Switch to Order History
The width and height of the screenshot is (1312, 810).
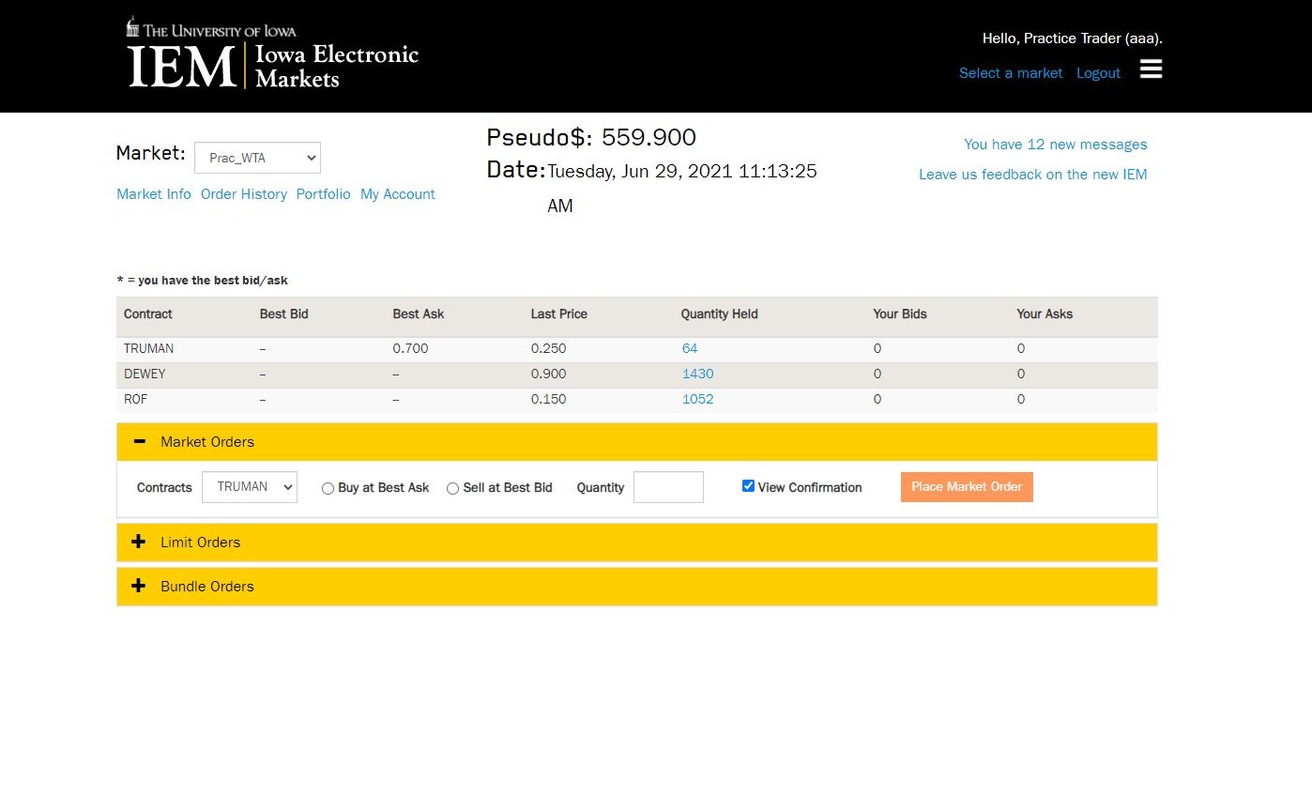coord(243,193)
